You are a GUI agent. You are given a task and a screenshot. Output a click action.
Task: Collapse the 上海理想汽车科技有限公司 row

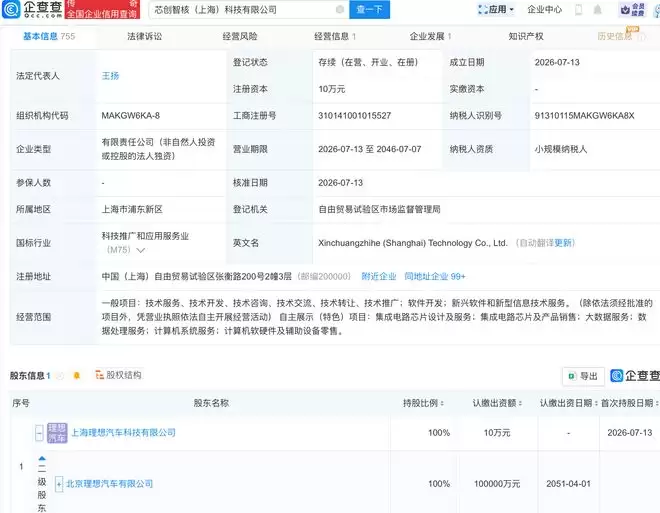point(39,433)
